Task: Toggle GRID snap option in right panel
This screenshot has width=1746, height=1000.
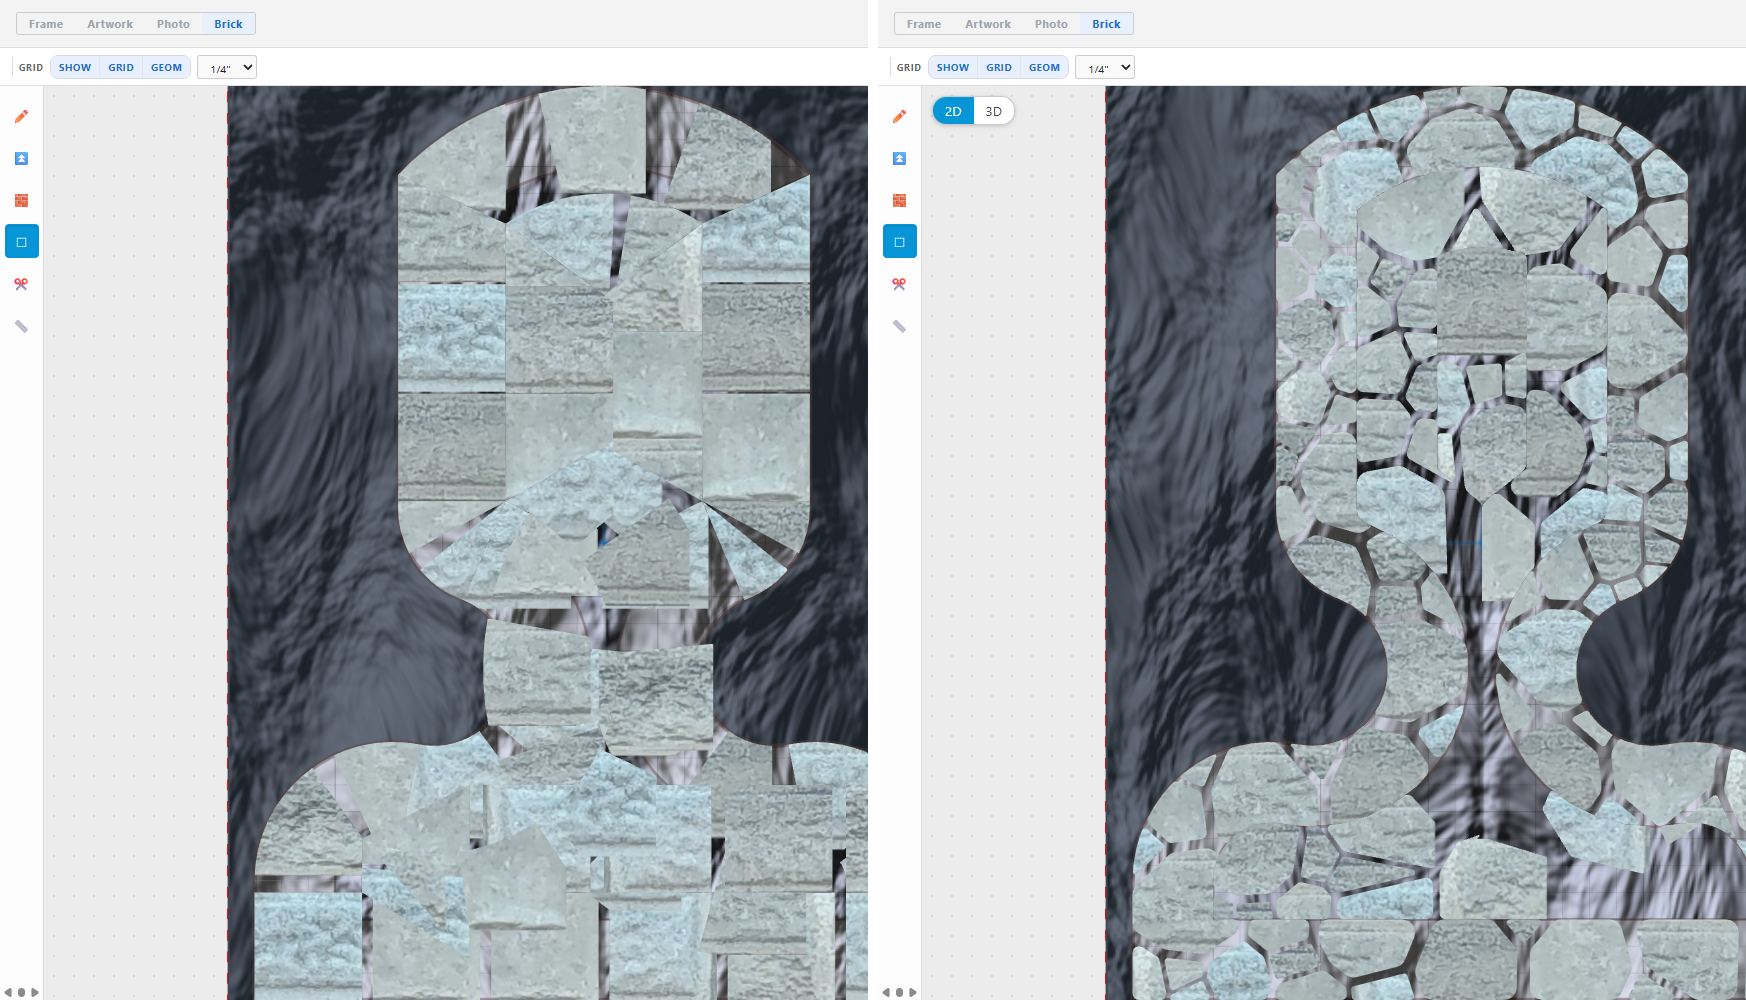Action: [999, 68]
